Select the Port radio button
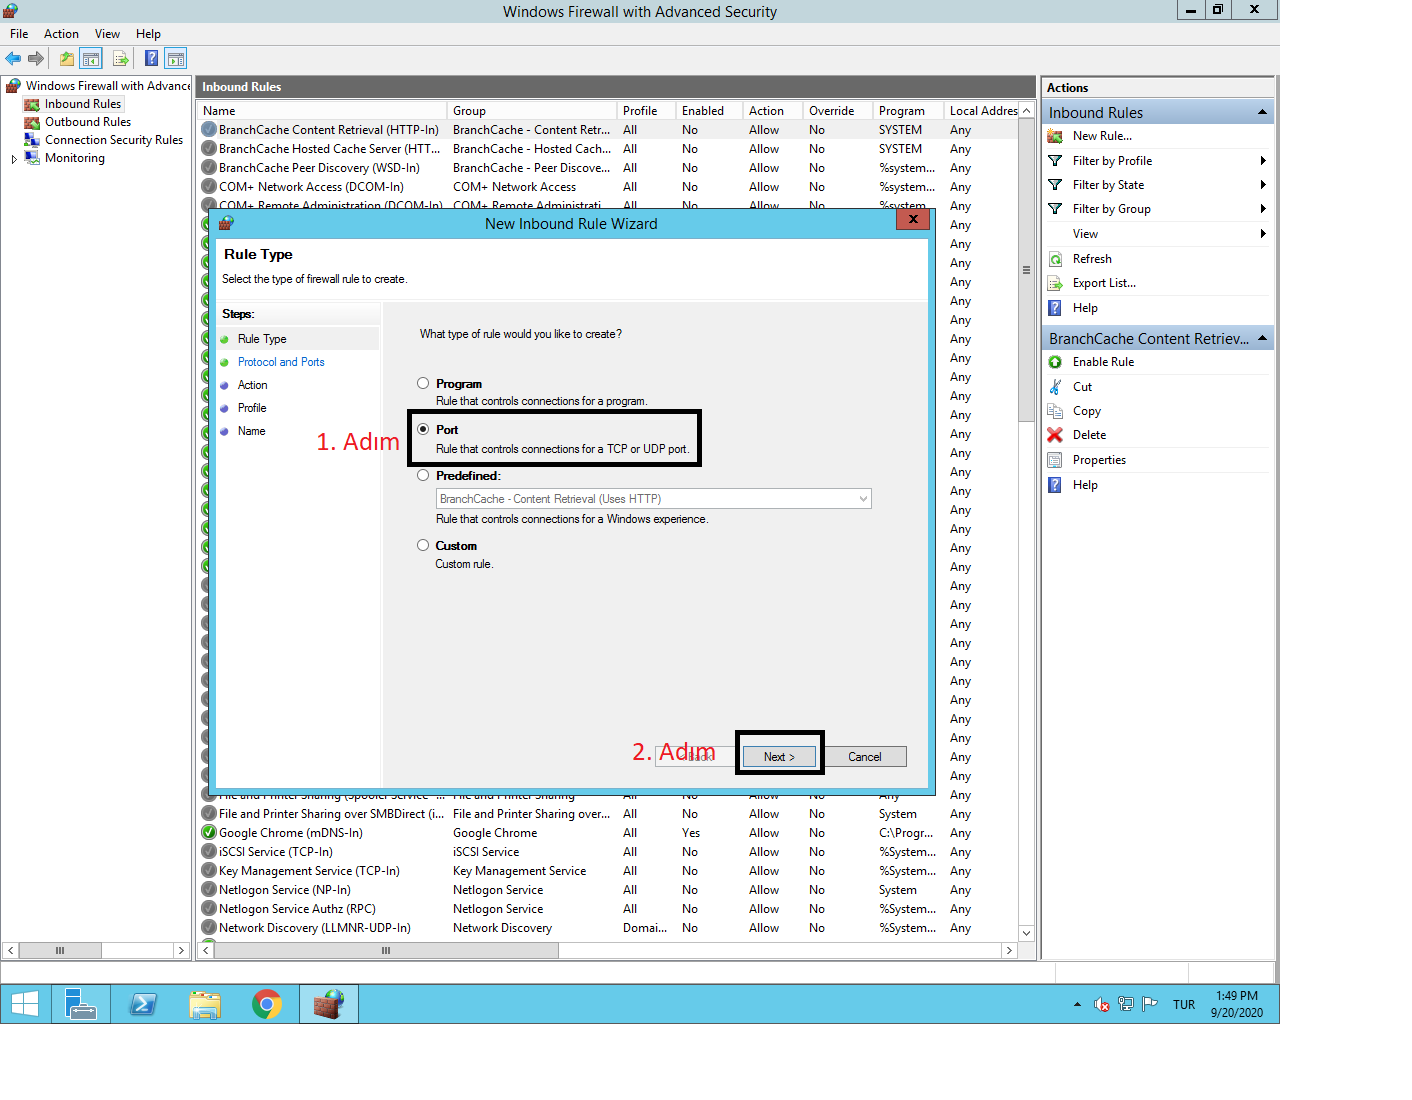 click(x=423, y=429)
